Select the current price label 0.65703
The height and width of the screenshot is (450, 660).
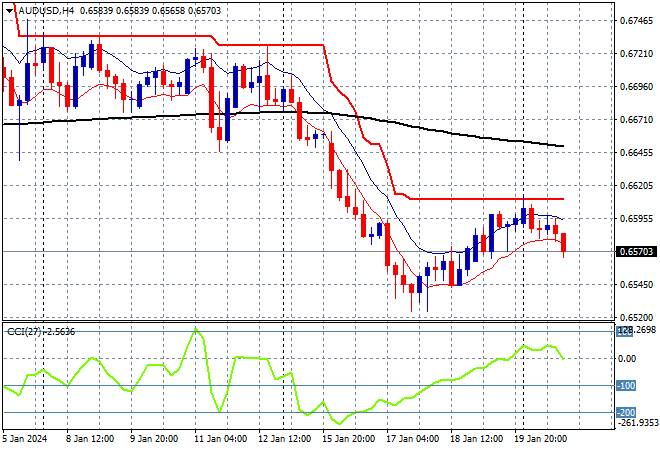point(636,252)
